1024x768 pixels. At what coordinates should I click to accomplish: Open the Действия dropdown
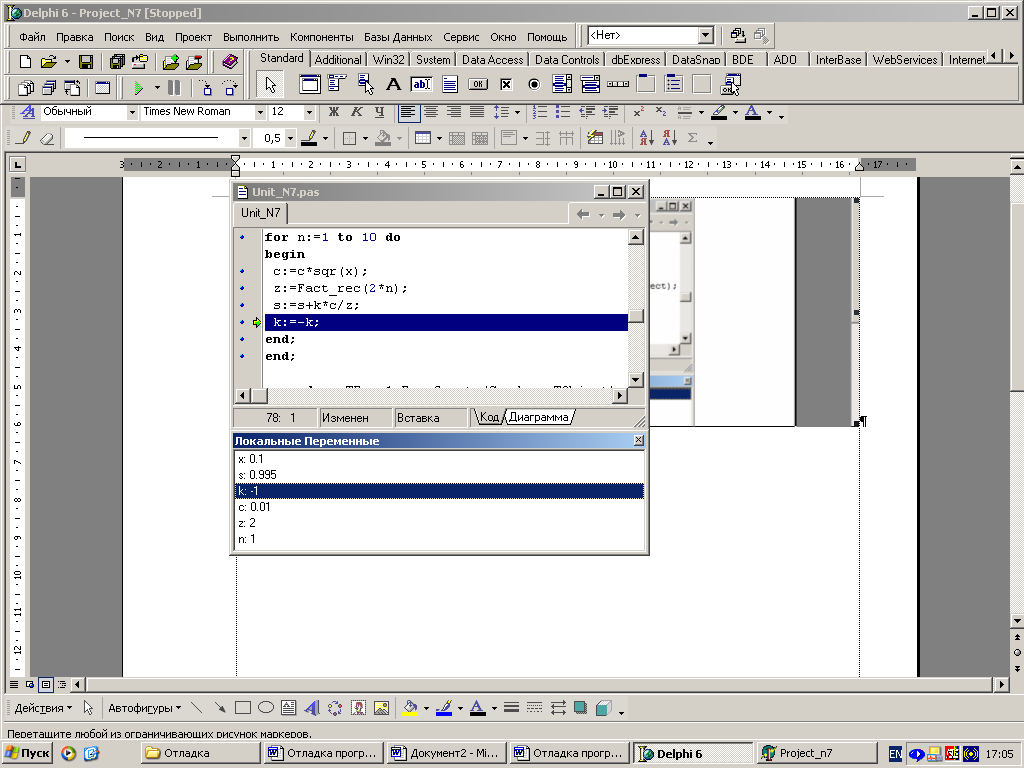pos(43,708)
